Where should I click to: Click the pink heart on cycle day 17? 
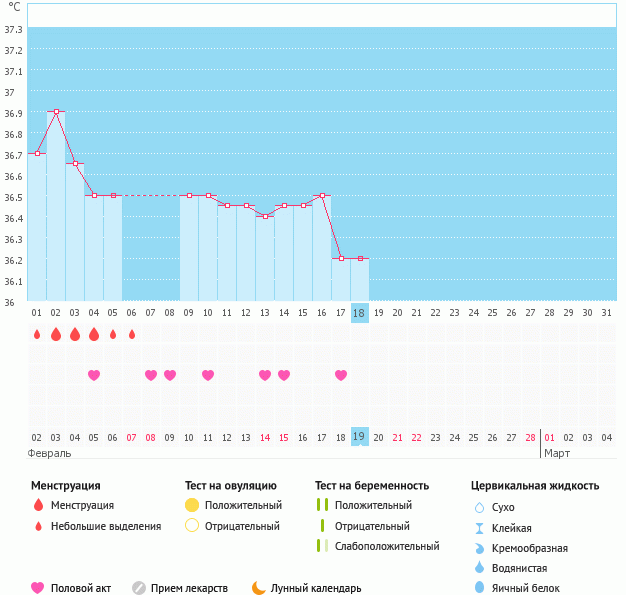coord(341,375)
